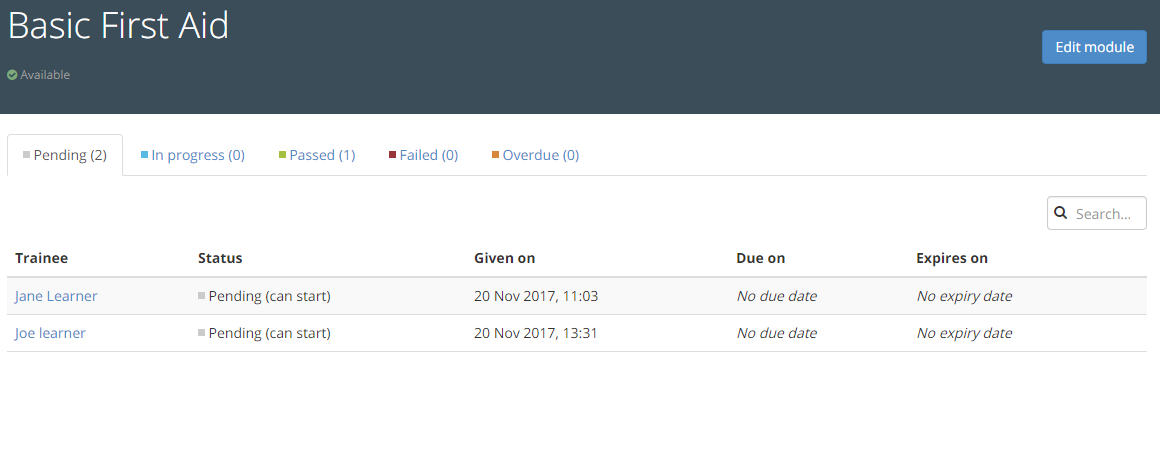This screenshot has width=1160, height=467.
Task: Click the Trainee column header
Action: (x=42, y=258)
